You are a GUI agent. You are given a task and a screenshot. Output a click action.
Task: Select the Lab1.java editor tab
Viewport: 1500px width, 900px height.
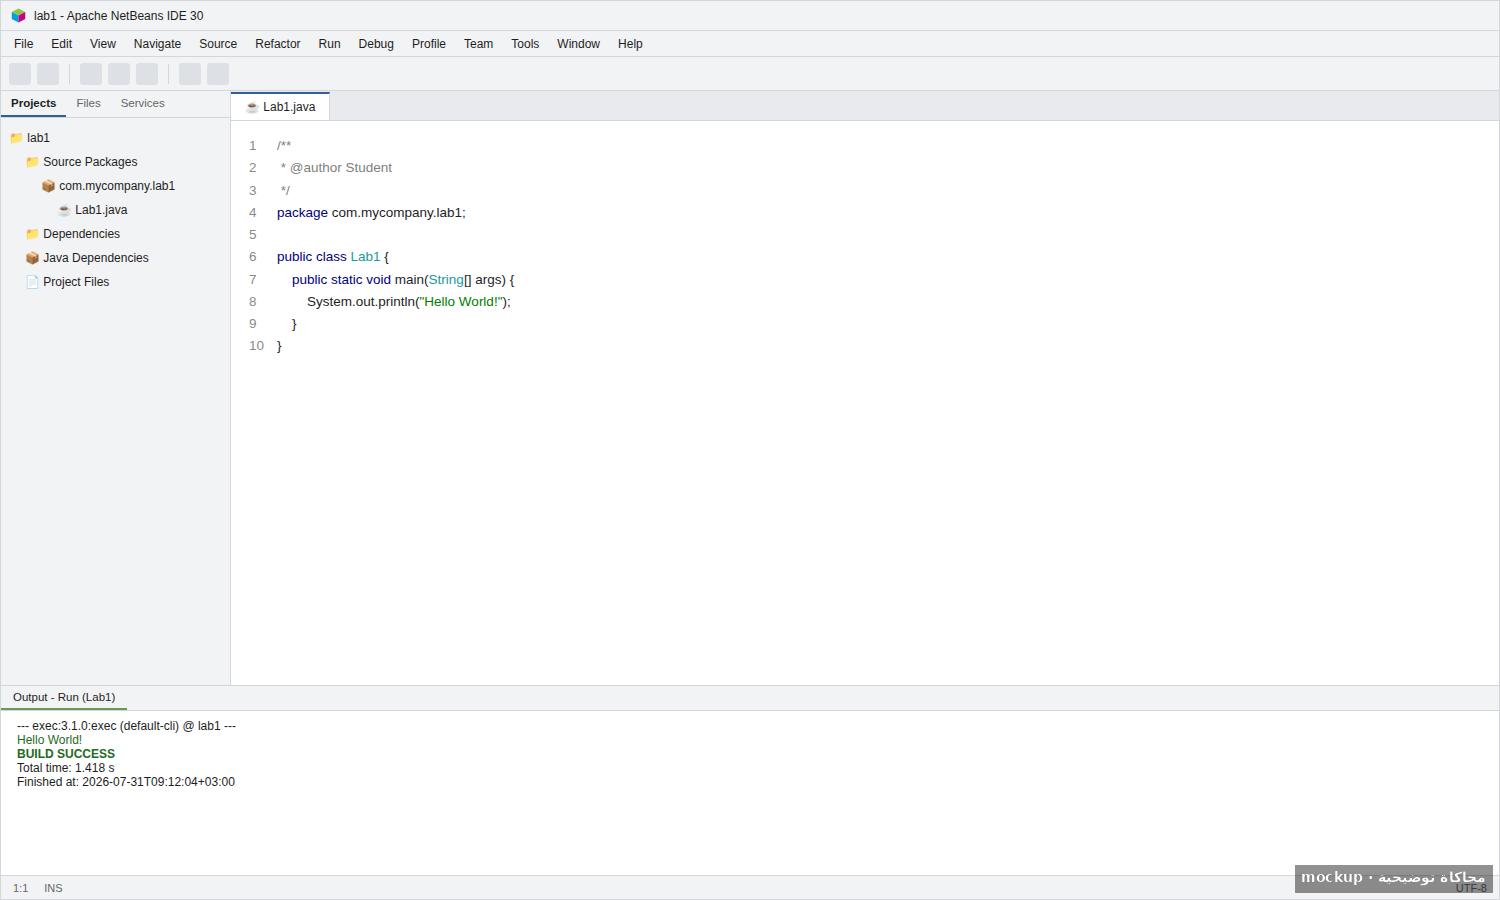[x=281, y=107]
